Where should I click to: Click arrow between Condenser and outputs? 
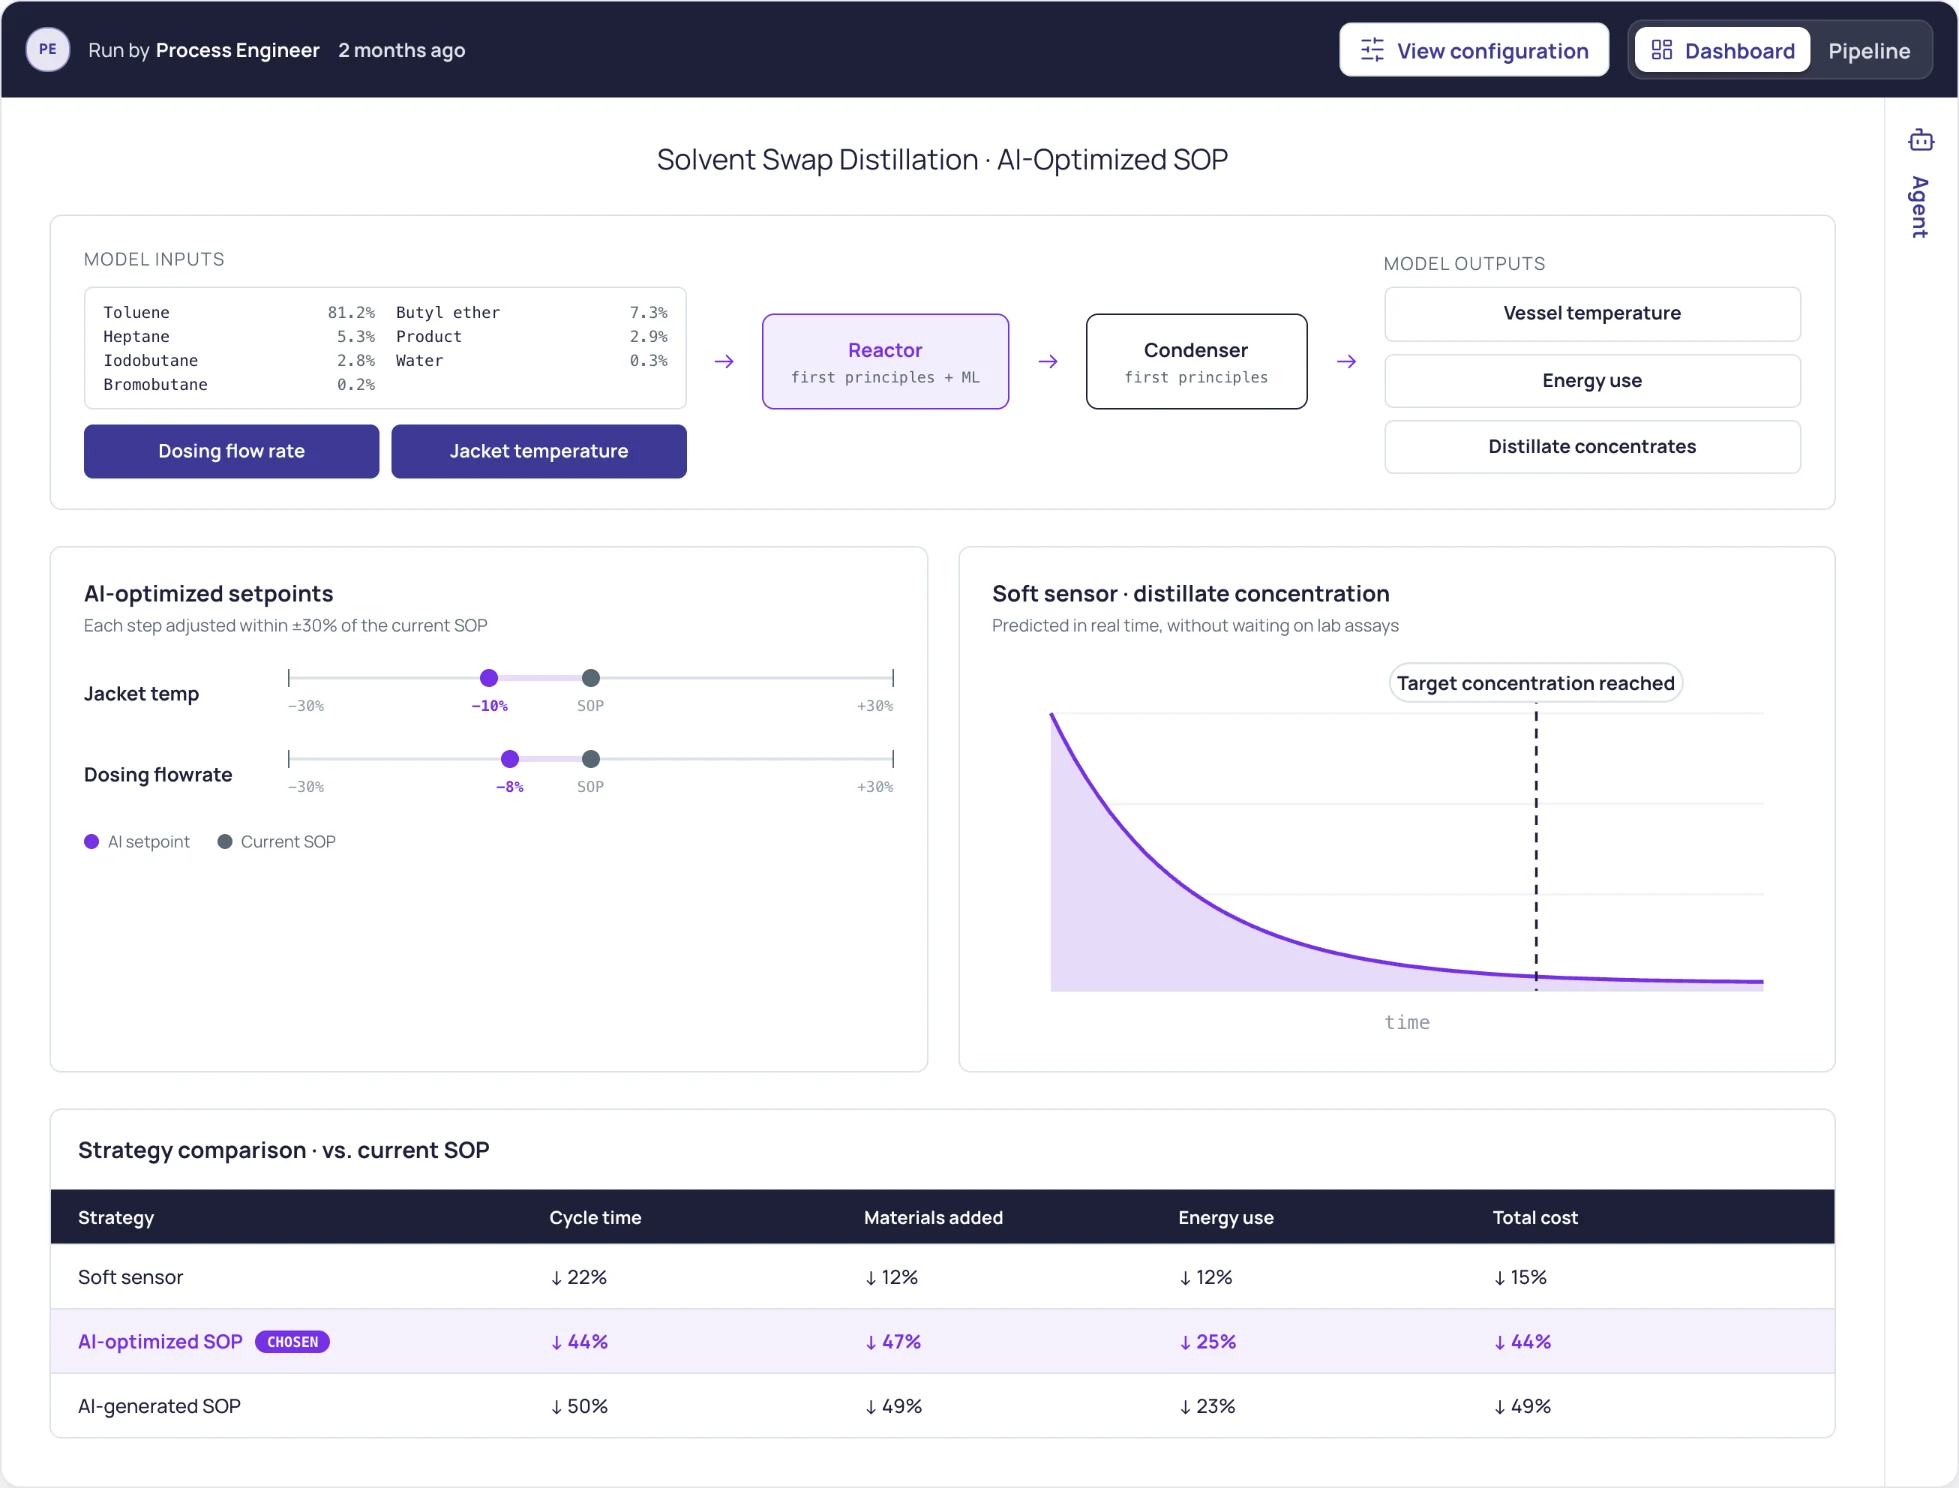coord(1346,361)
